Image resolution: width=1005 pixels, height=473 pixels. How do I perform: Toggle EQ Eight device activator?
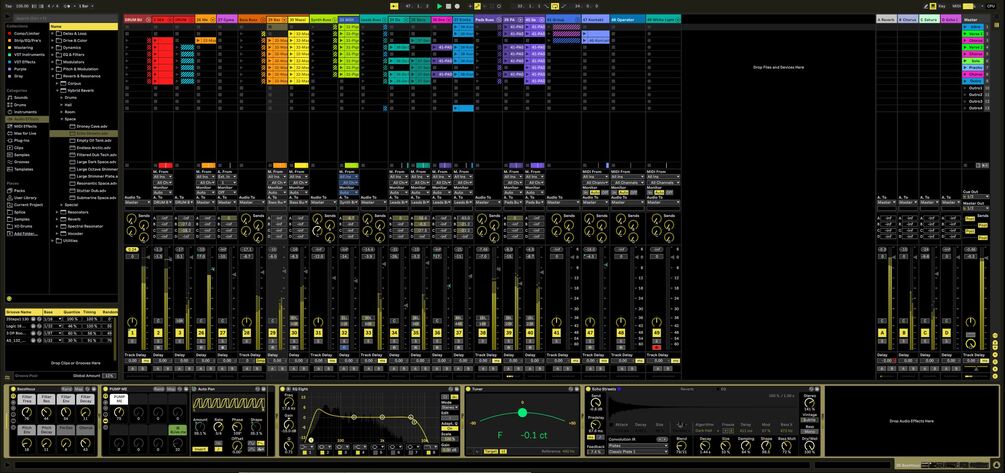283,389
